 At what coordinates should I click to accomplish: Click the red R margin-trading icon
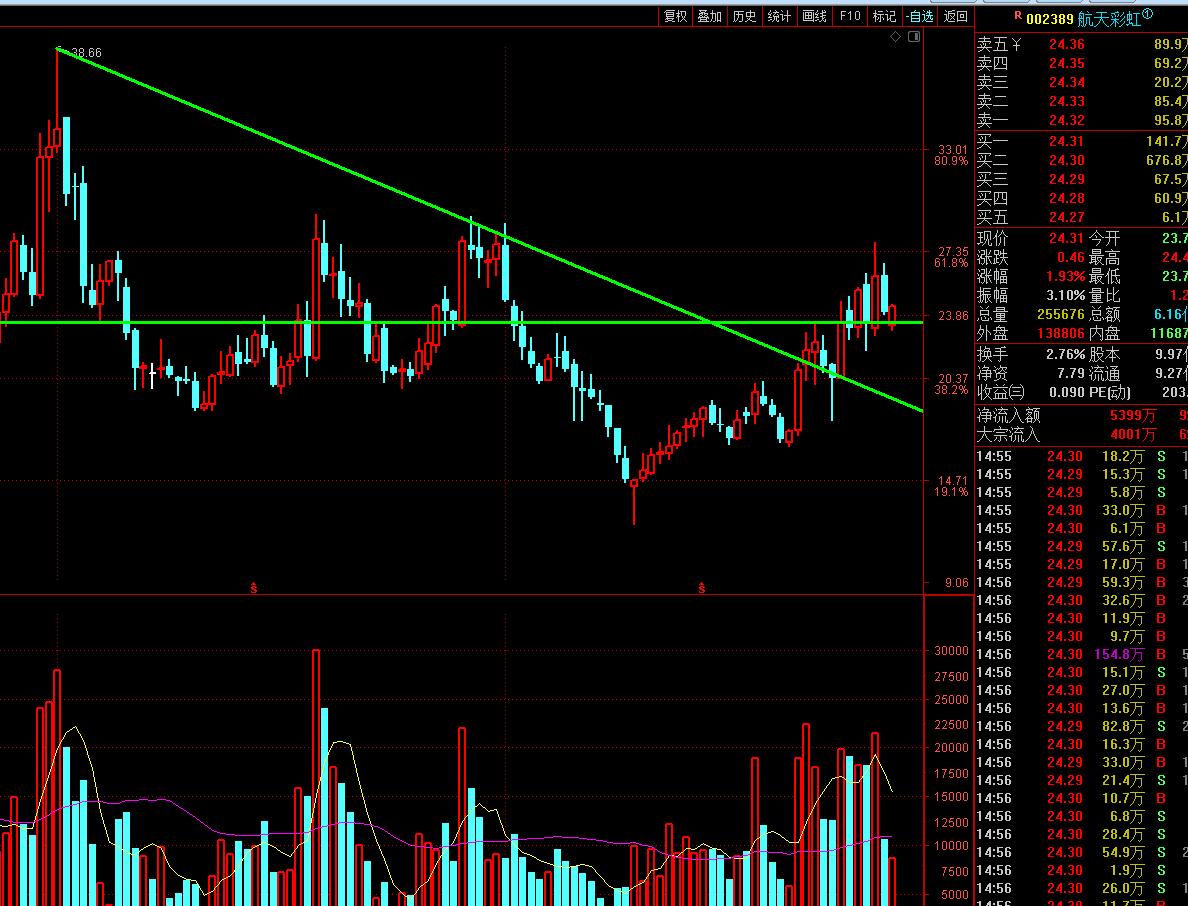pos(1018,16)
